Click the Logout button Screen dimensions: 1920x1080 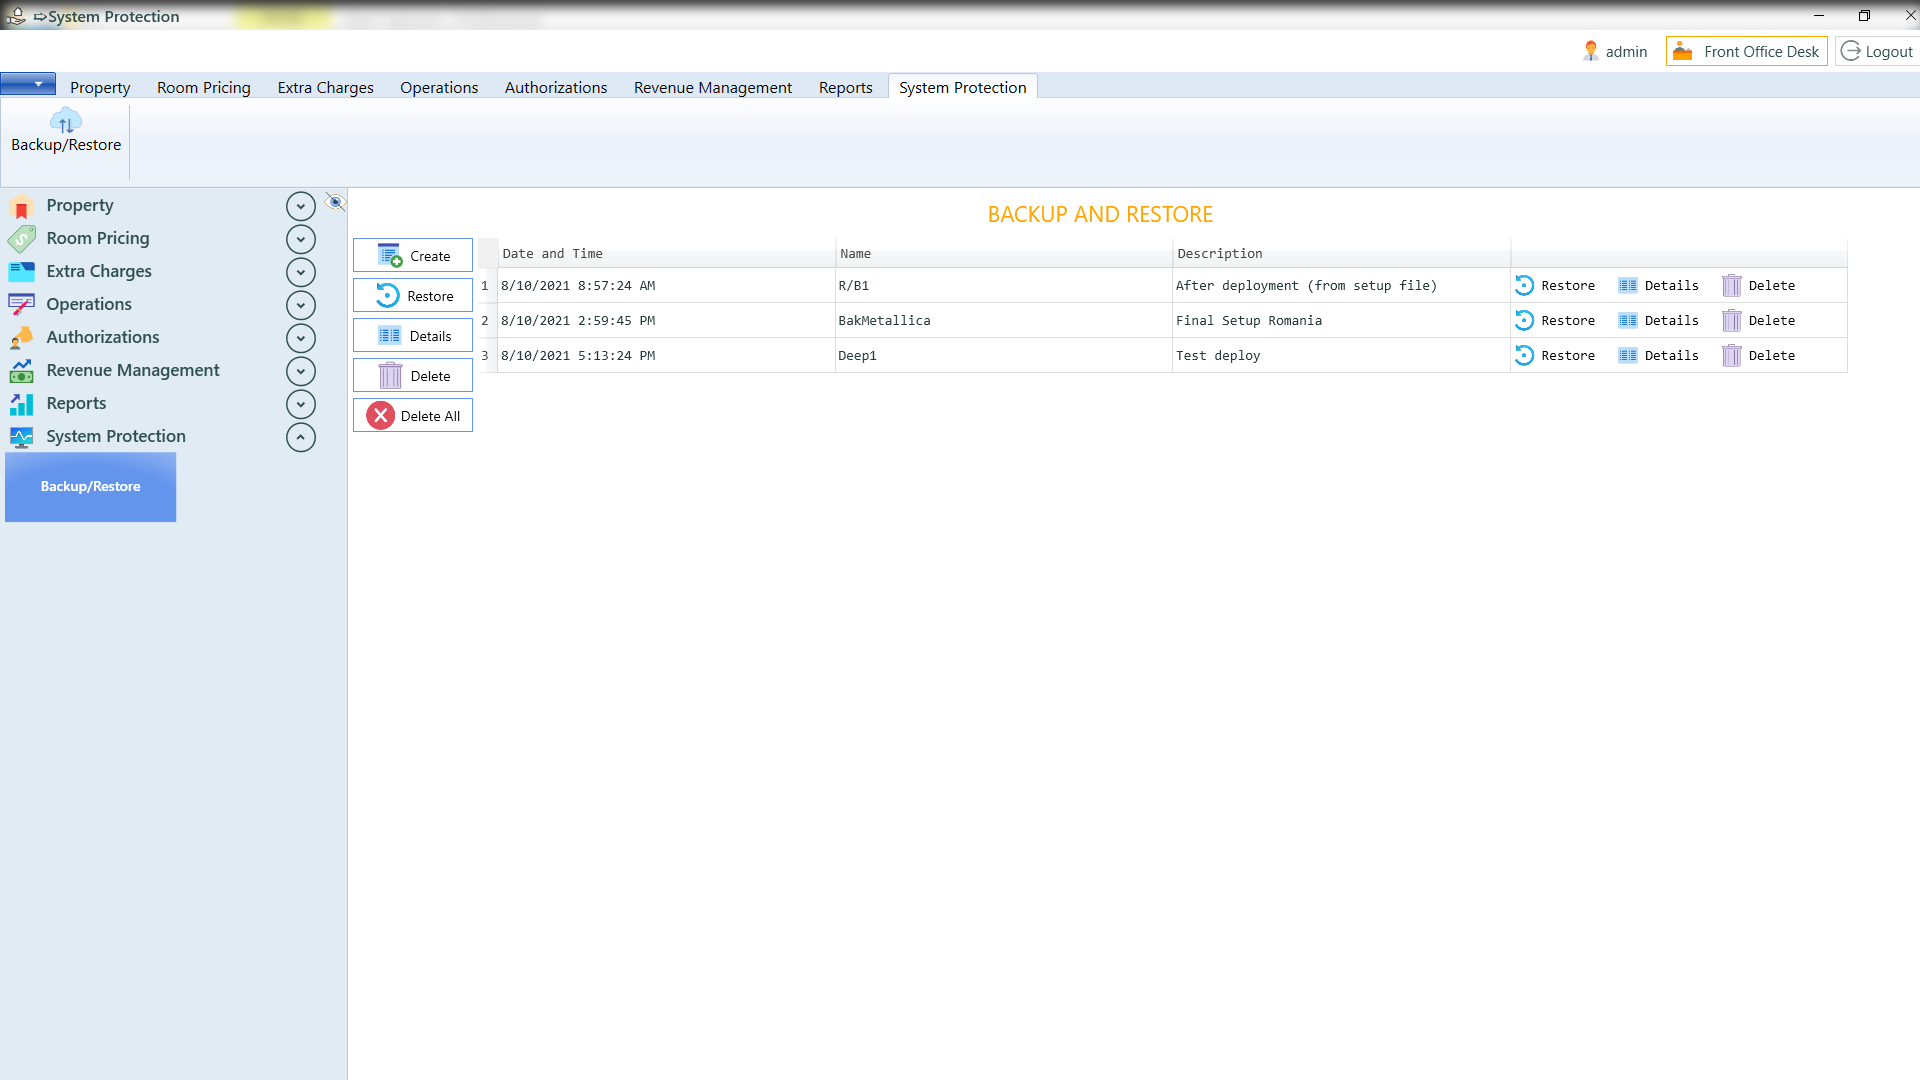click(x=1877, y=51)
